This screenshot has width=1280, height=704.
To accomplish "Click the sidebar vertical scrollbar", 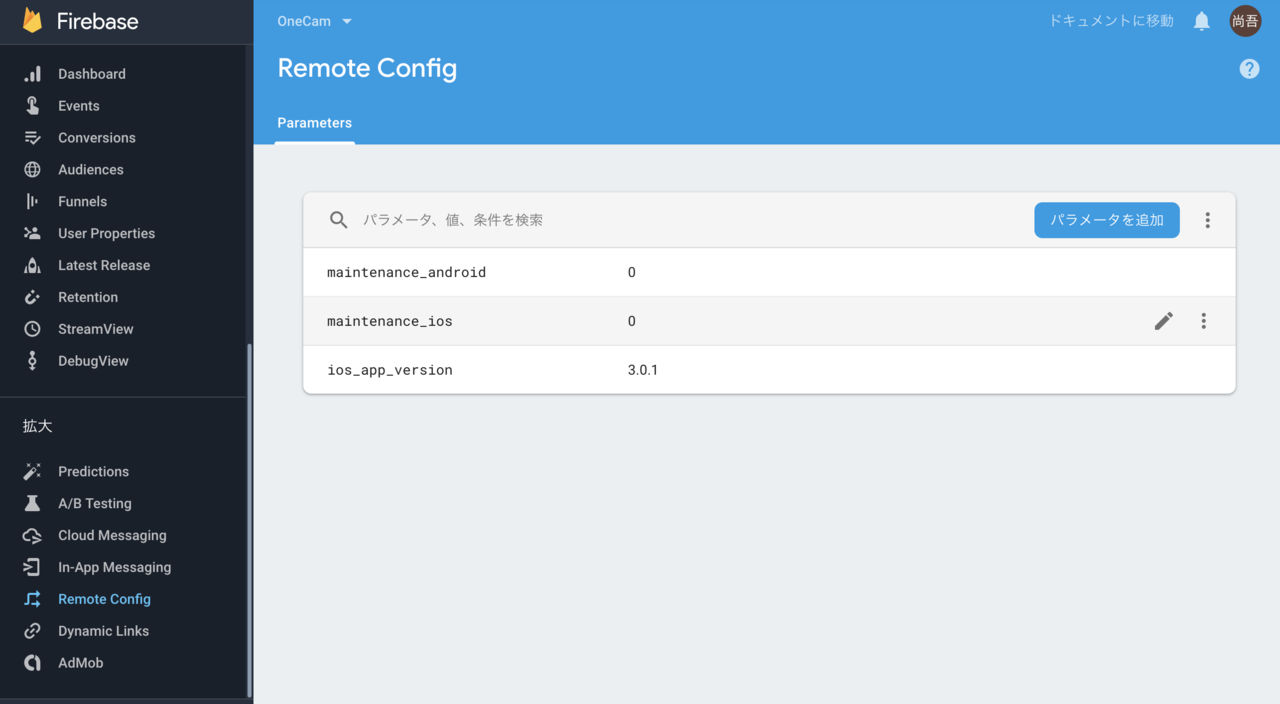I will click(x=249, y=520).
